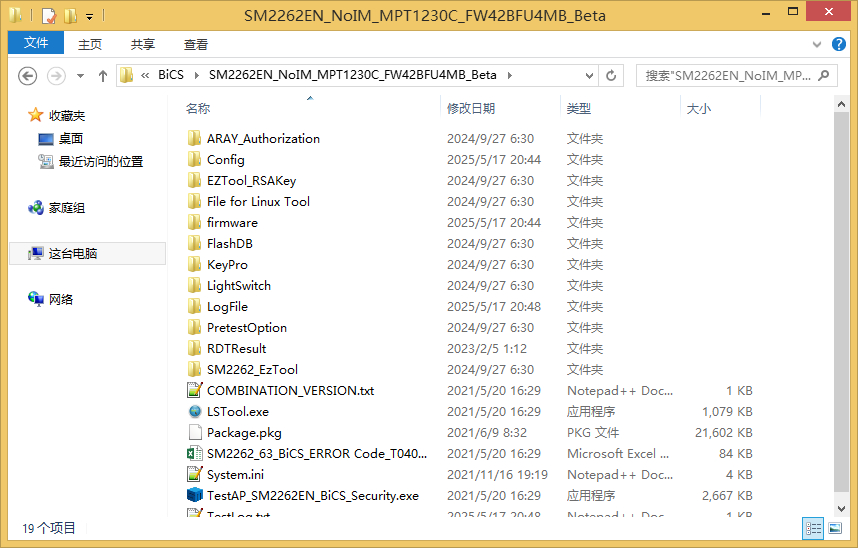
Task: Navigate up one folder level
Action: pos(102,76)
